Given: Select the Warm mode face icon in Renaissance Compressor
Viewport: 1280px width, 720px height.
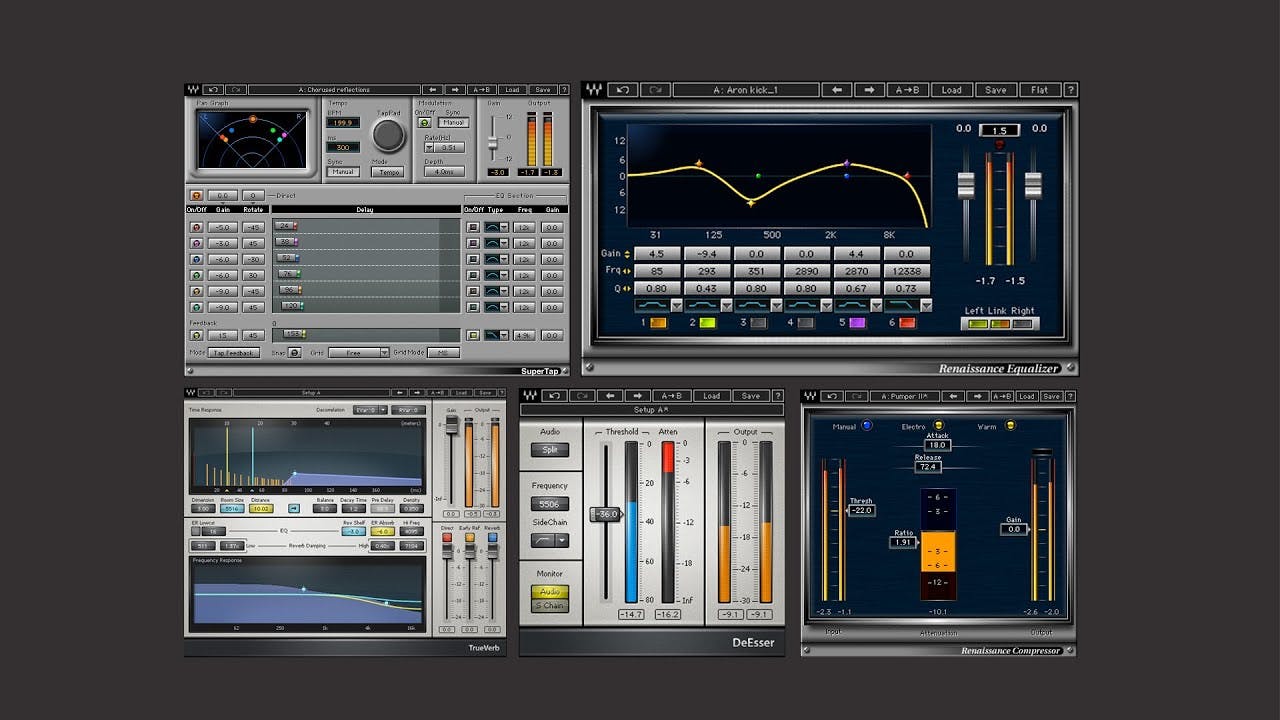Looking at the screenshot, I should click(x=1010, y=424).
